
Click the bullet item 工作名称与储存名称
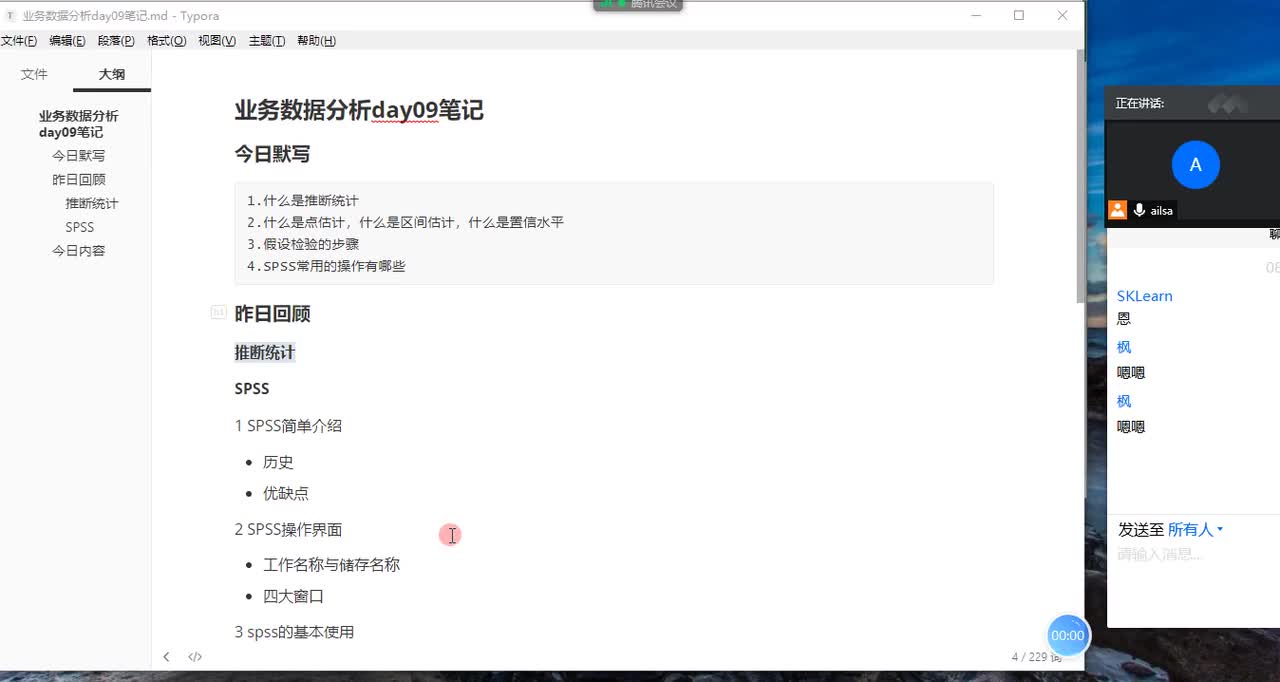(x=331, y=565)
